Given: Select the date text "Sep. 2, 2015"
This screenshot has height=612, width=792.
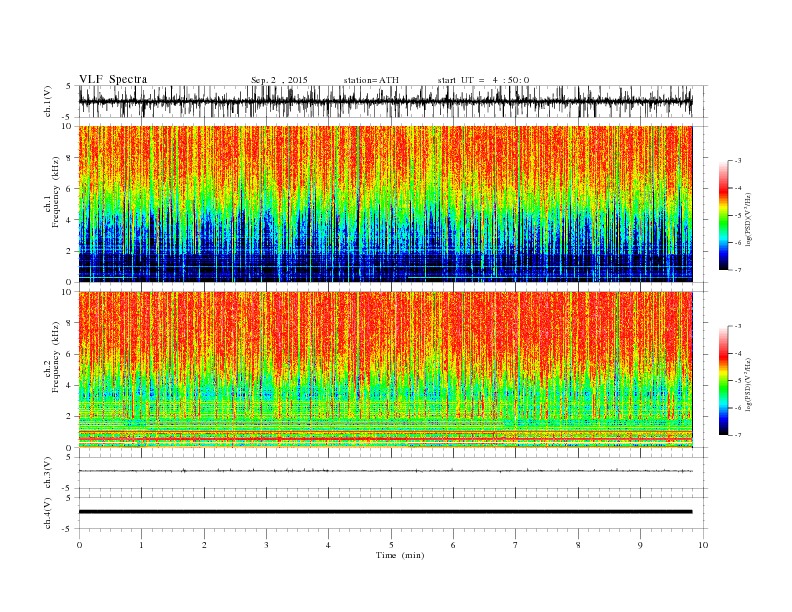Looking at the screenshot, I should (x=279, y=80).
